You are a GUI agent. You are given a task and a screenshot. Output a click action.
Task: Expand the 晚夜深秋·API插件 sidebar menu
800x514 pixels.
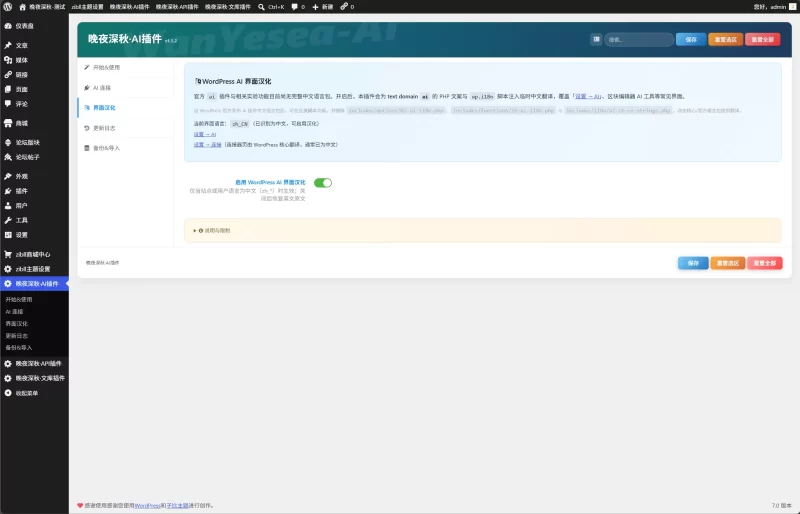(x=34, y=363)
